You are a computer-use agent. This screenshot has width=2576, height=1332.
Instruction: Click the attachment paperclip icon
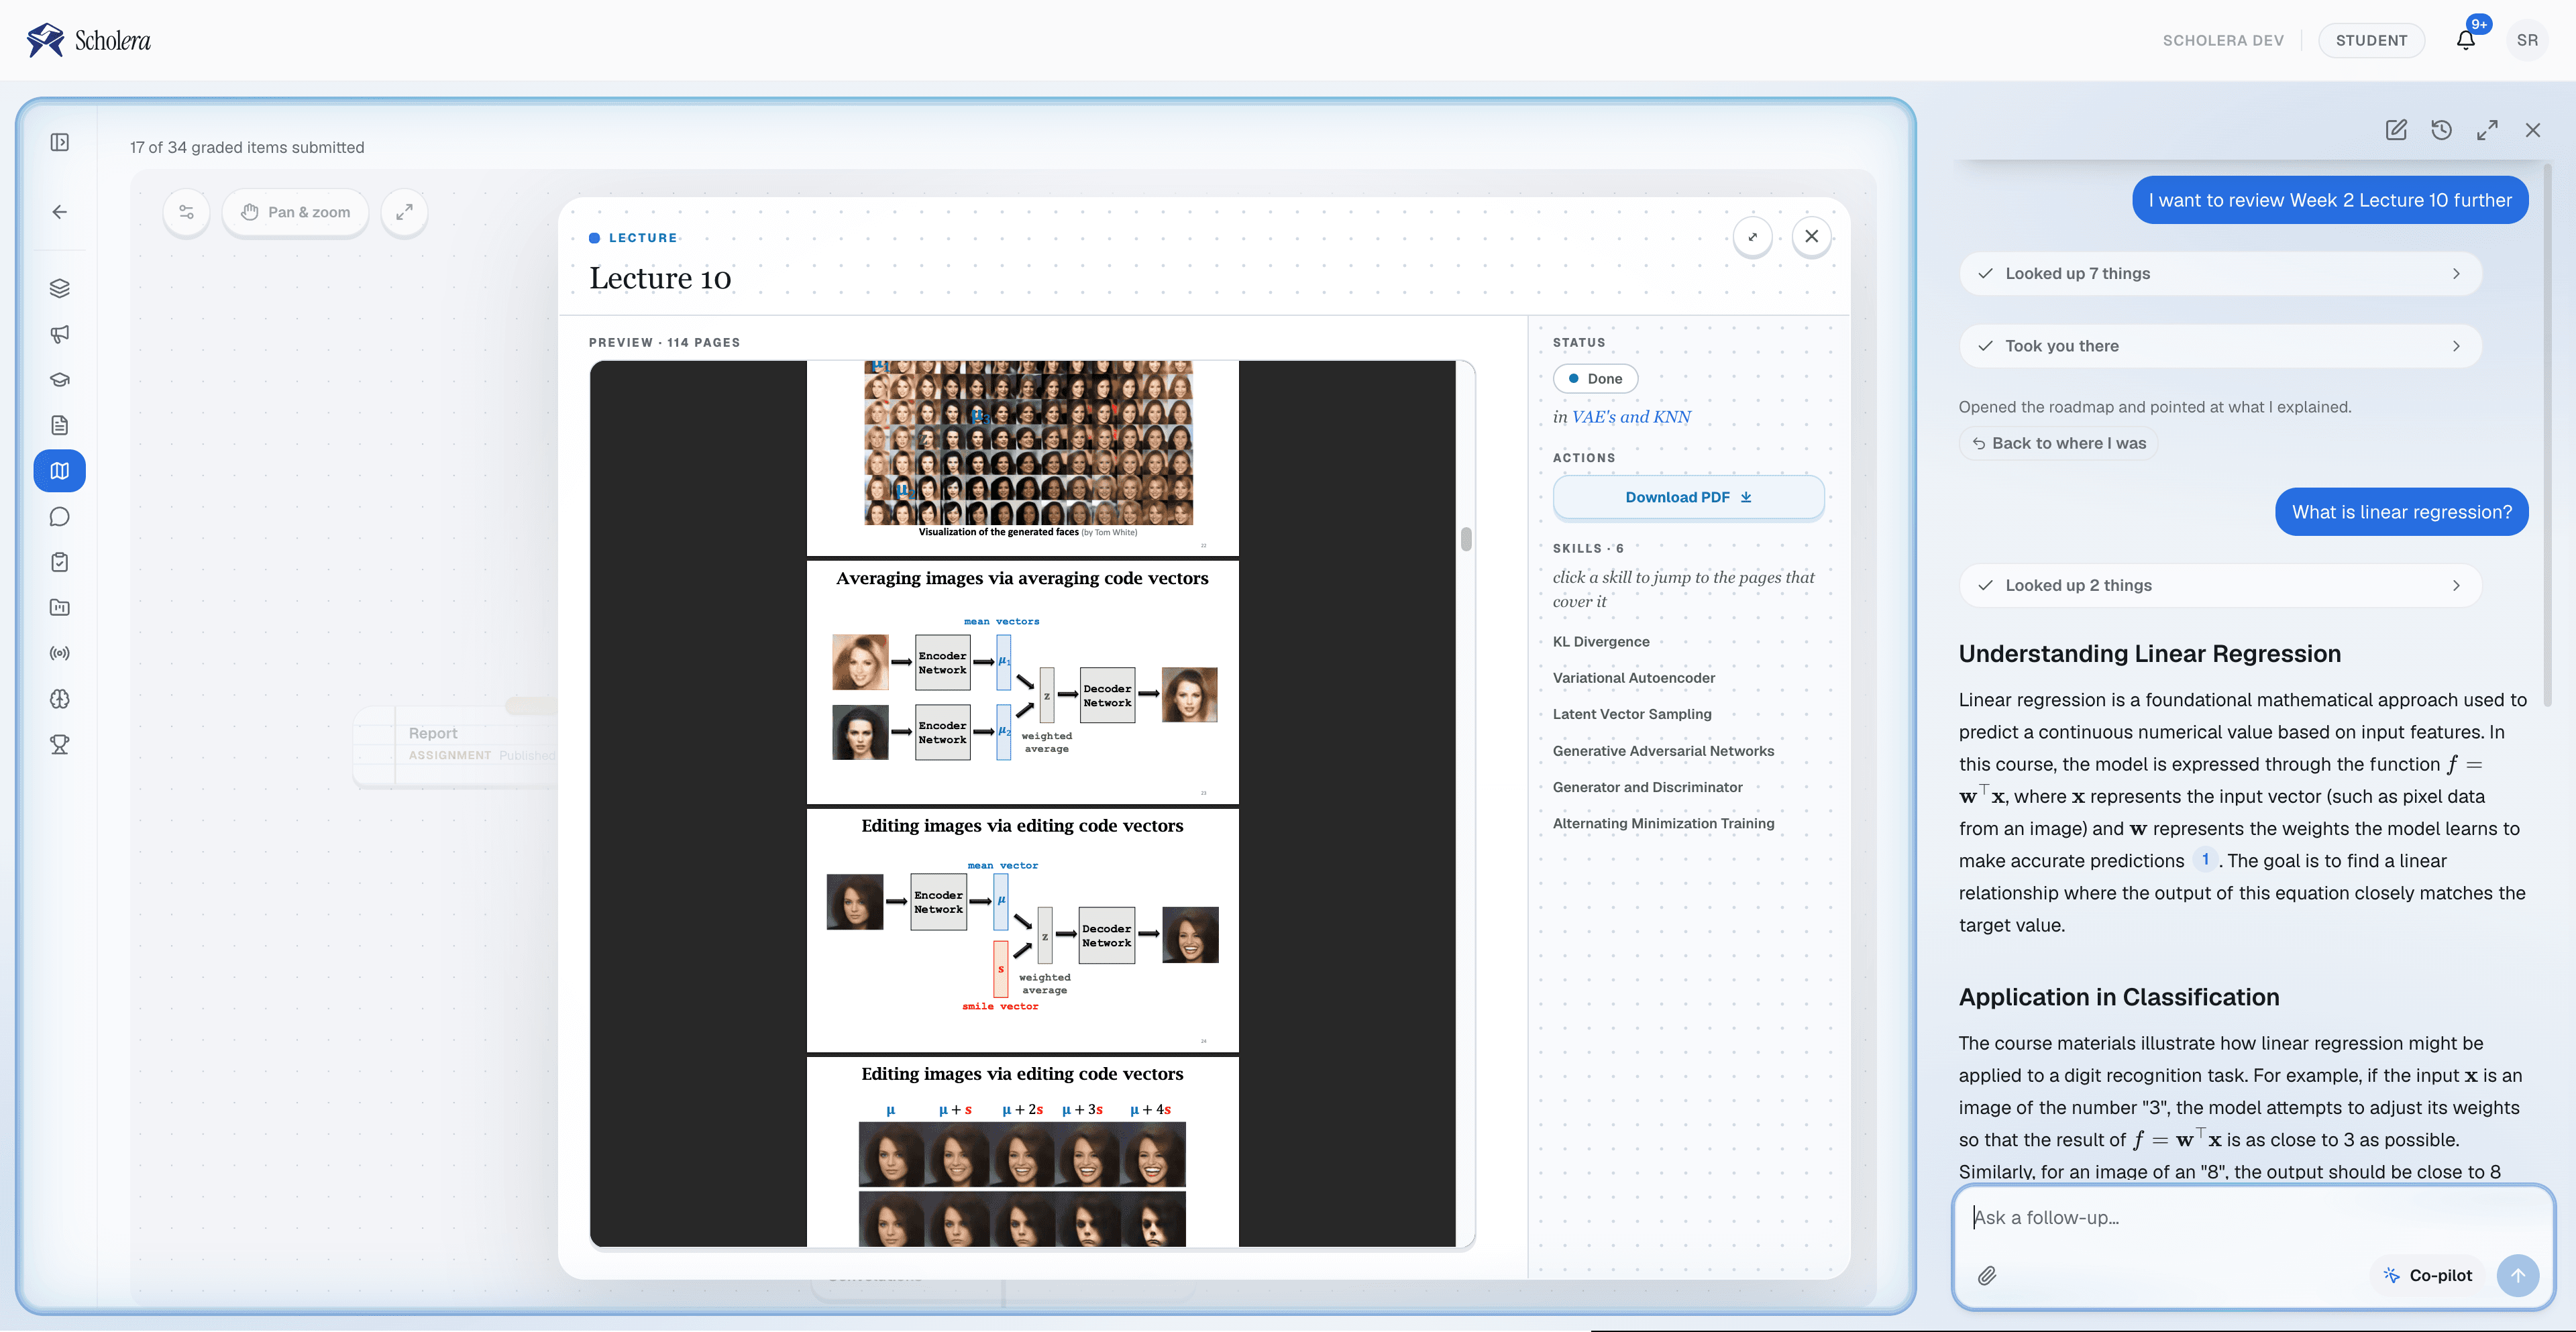1987,1275
